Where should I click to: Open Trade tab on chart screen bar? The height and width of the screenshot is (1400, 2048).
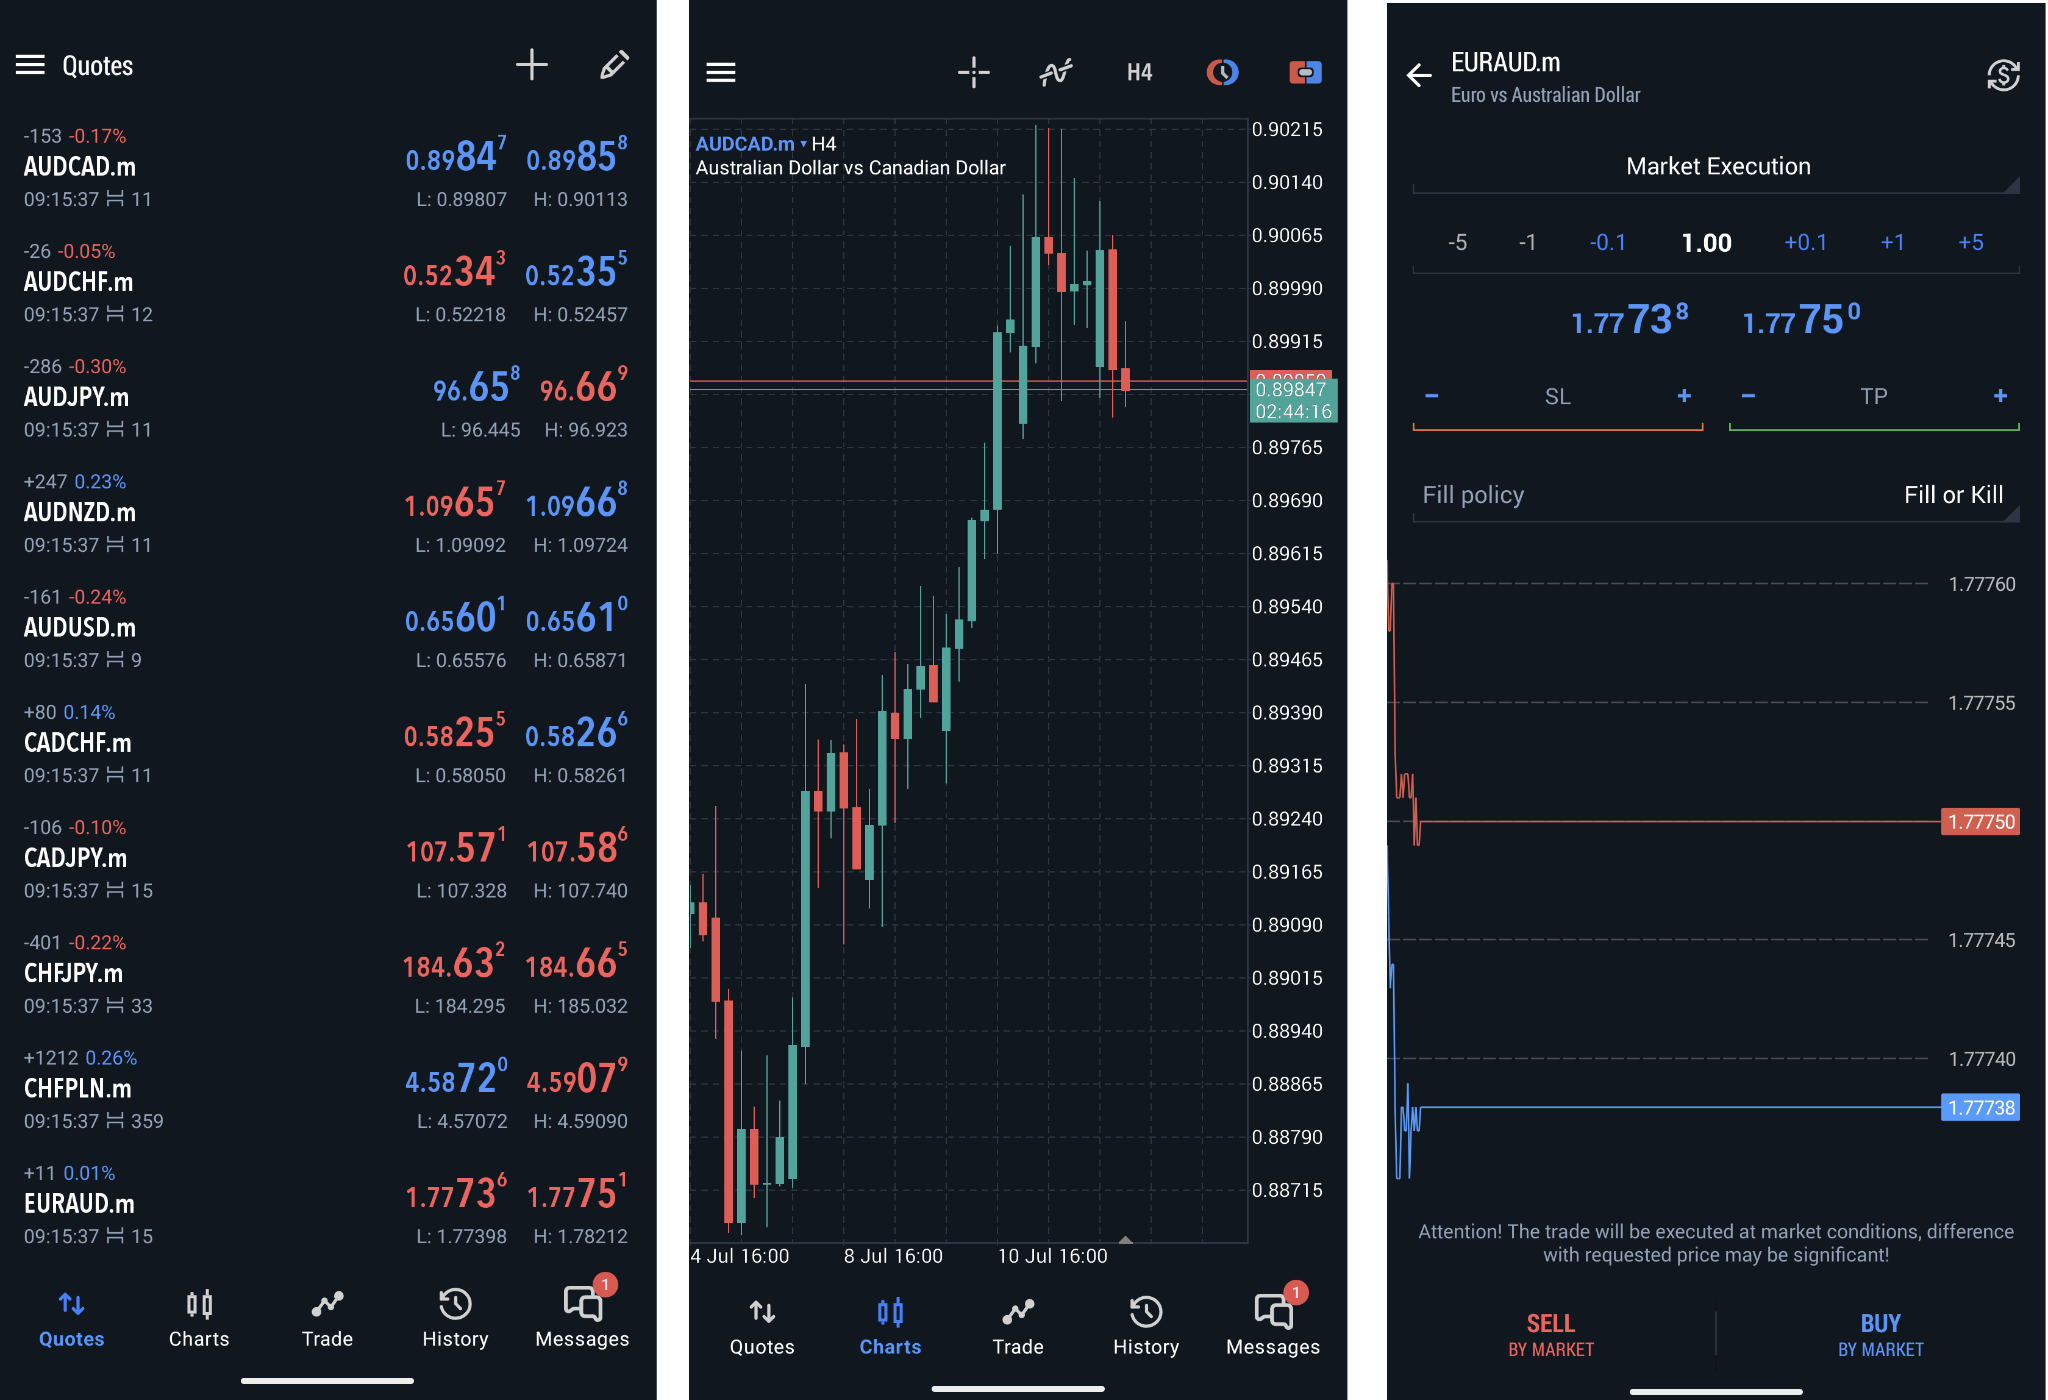click(x=1018, y=1326)
